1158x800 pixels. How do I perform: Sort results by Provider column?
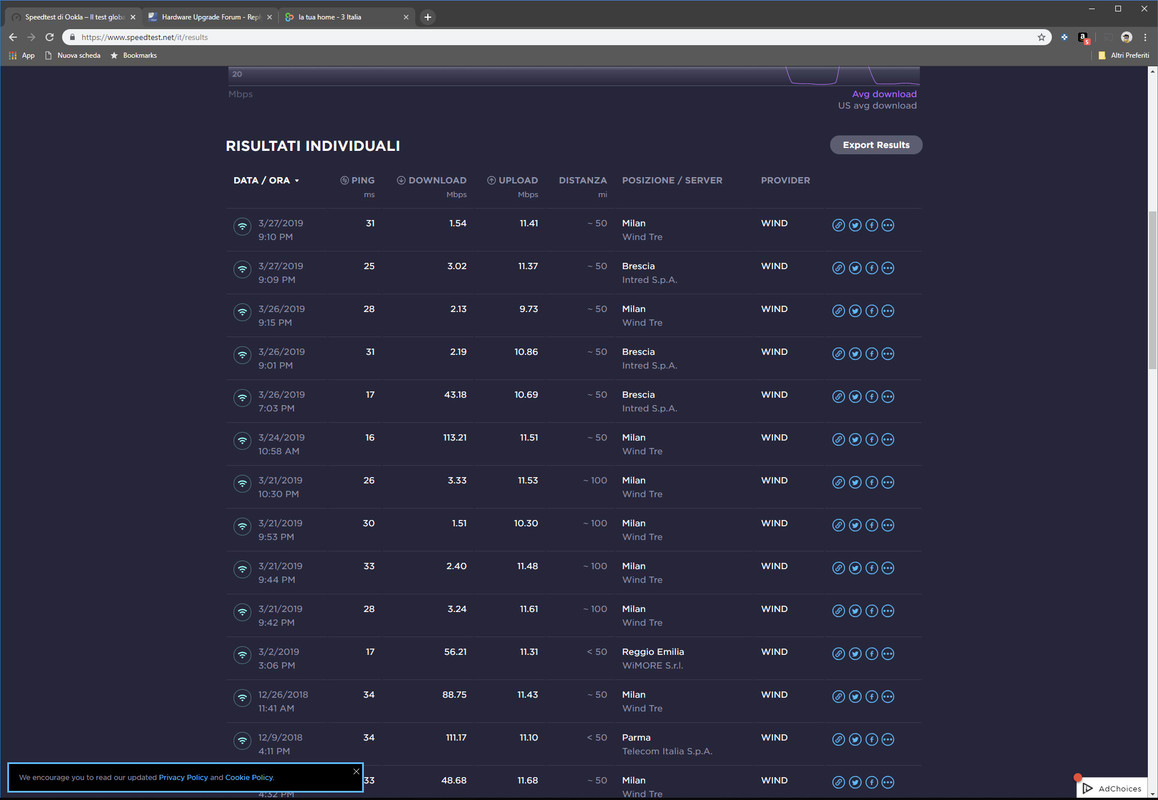[x=786, y=180]
